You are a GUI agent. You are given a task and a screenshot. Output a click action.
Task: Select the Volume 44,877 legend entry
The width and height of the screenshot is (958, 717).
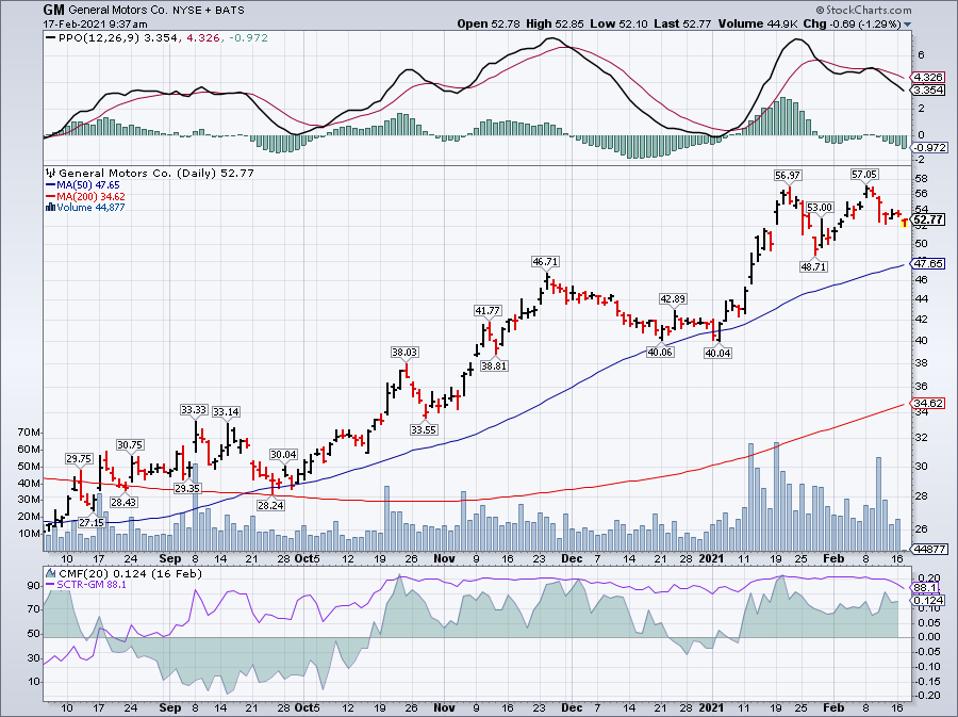pyautogui.click(x=90, y=208)
